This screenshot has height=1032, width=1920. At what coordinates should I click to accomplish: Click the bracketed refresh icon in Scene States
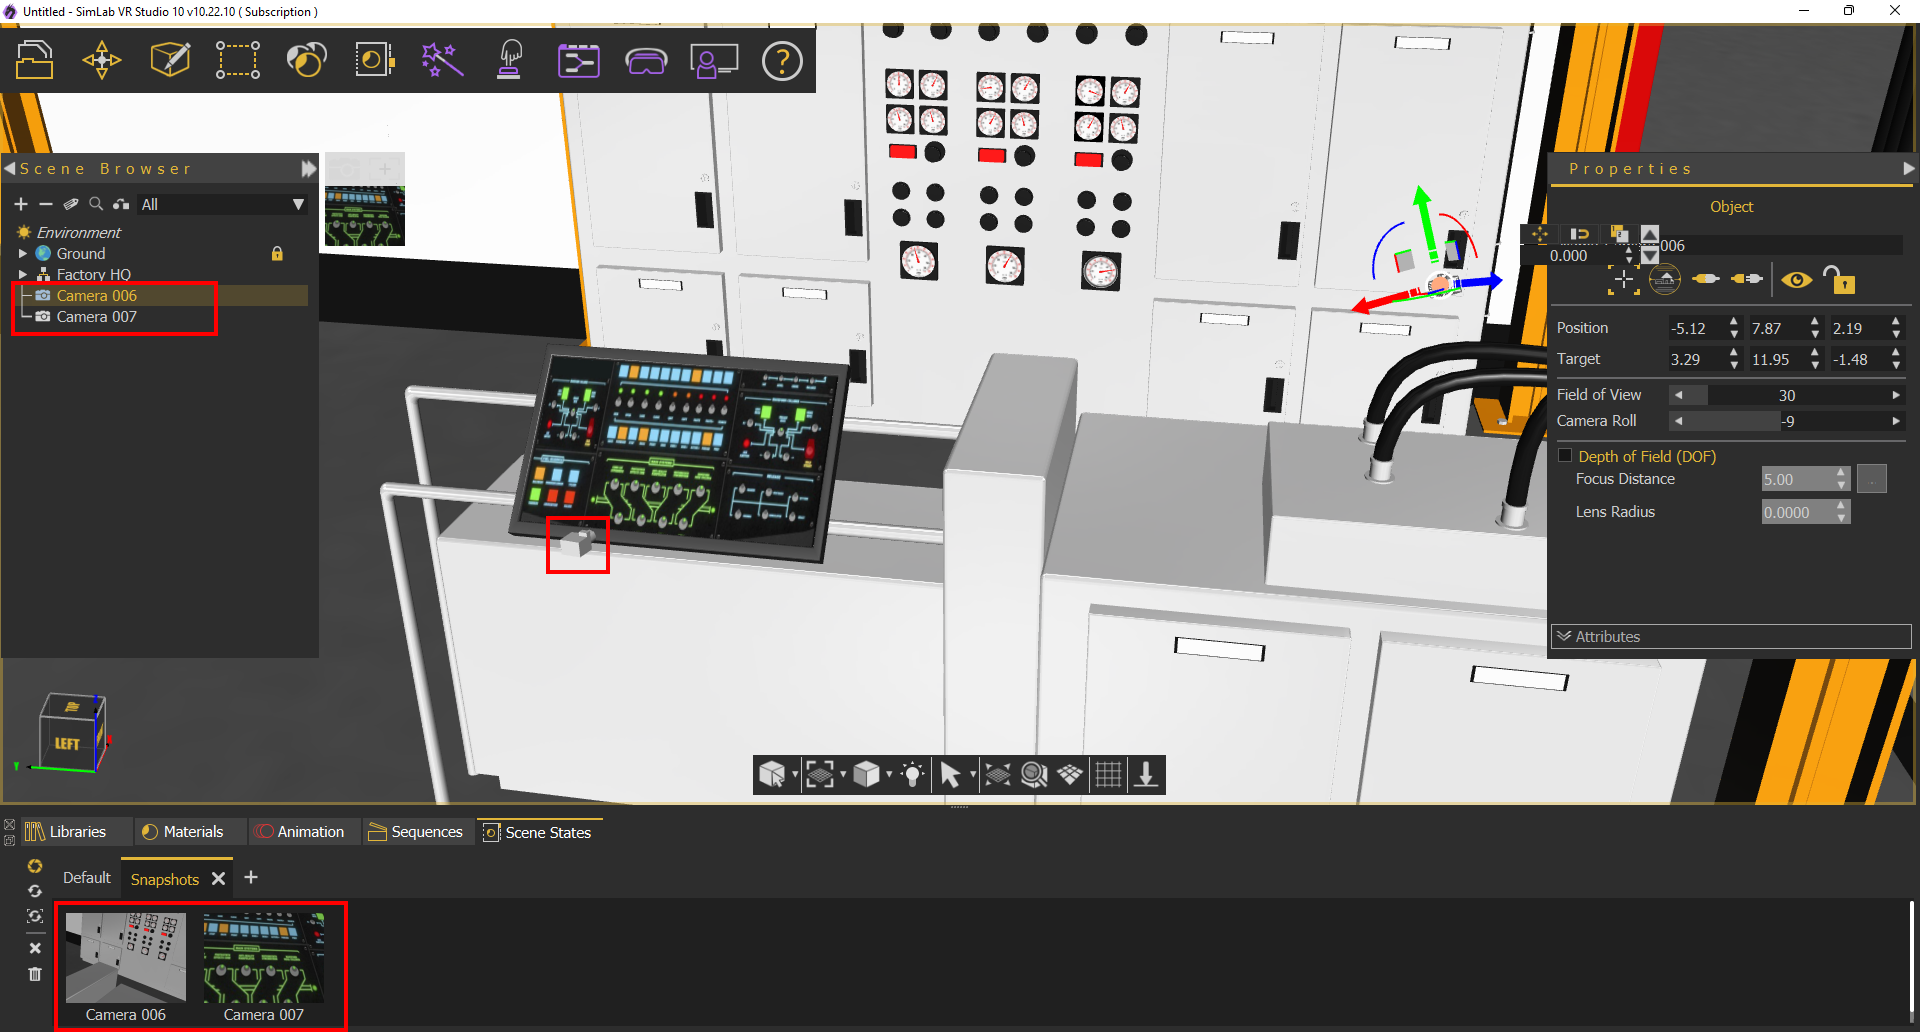tap(35, 916)
